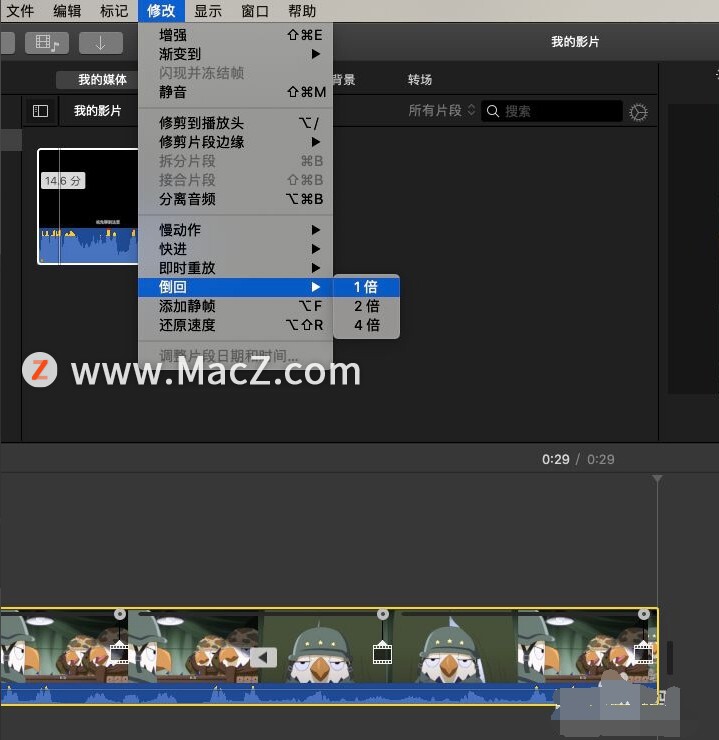
Task: Select the media clip thumbnail in browser
Action: (x=88, y=207)
